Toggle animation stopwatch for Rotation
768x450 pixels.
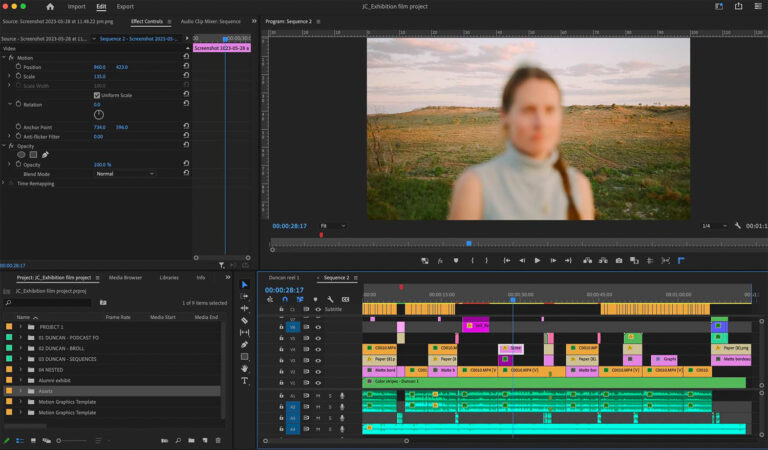(x=18, y=104)
